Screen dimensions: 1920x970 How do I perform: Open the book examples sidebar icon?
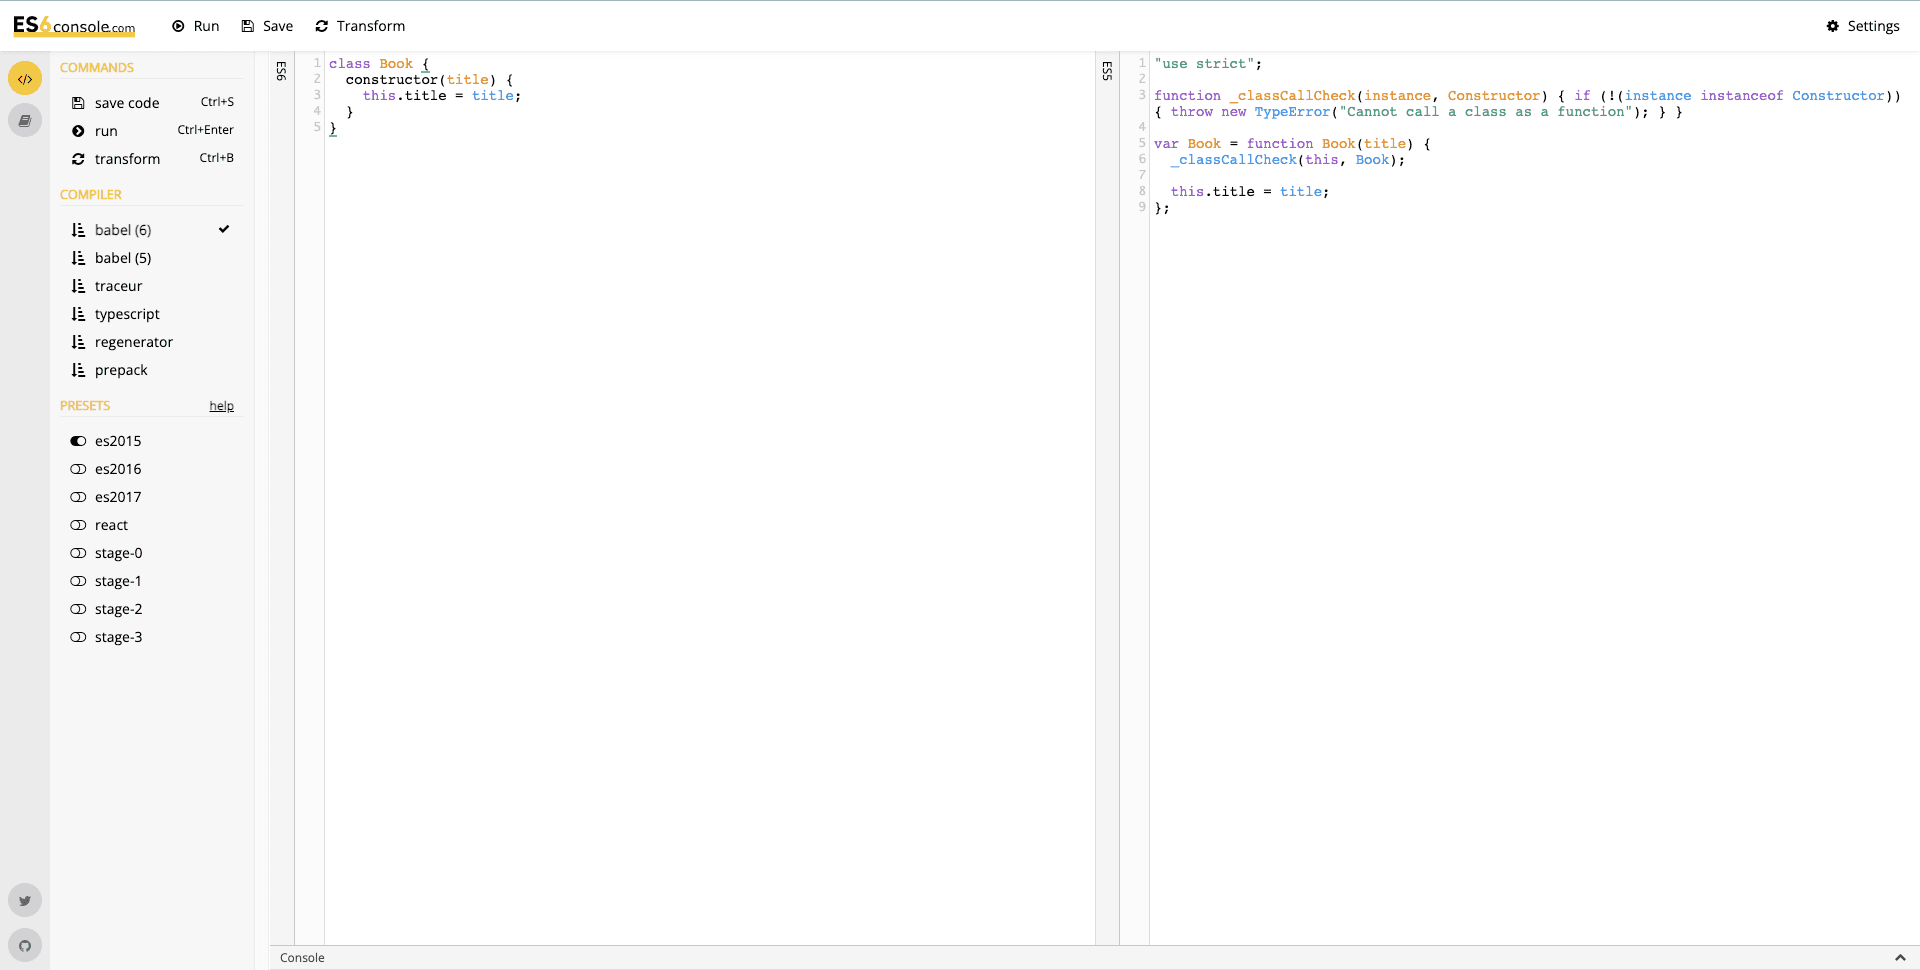click(25, 121)
